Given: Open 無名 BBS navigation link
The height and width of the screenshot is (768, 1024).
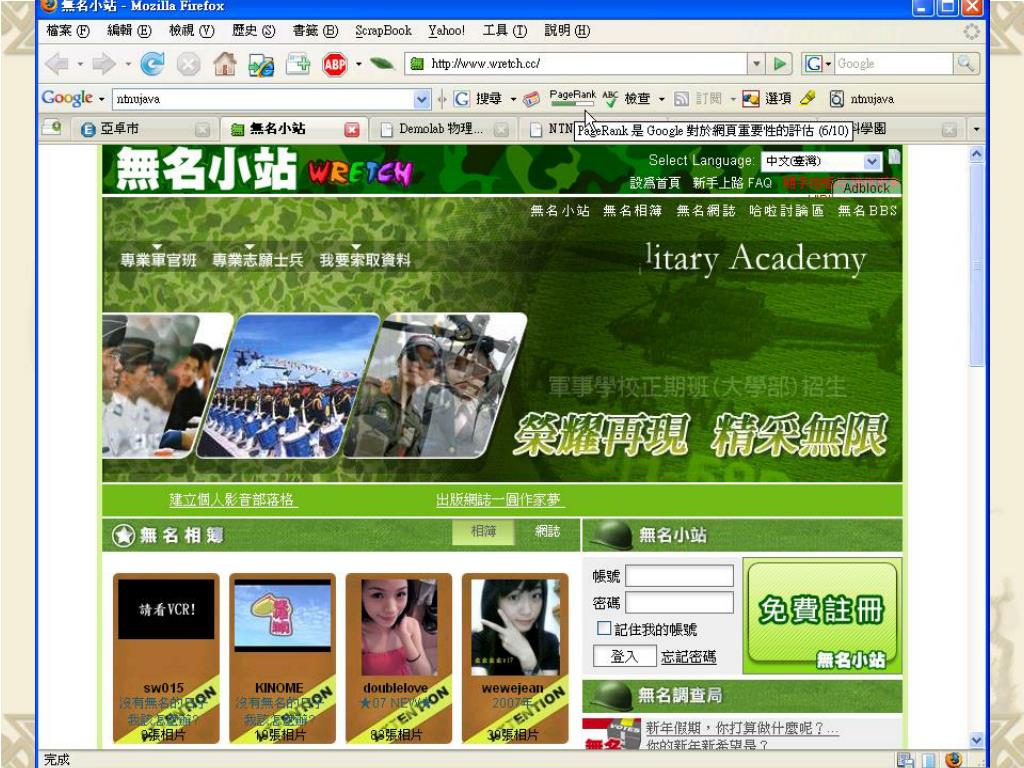Looking at the screenshot, I should click(x=867, y=210).
